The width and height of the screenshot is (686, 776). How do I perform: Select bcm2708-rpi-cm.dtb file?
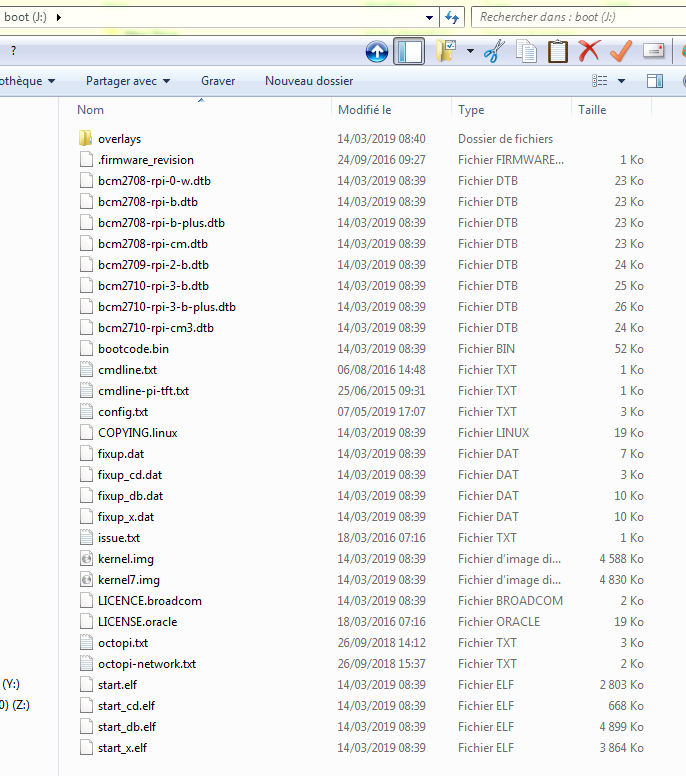pos(152,244)
